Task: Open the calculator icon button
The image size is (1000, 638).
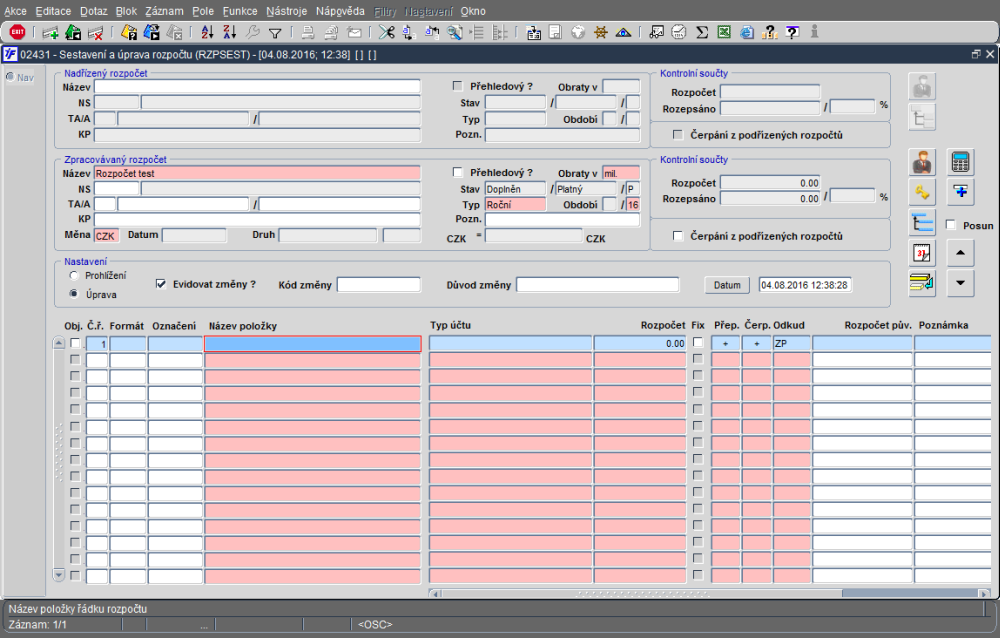Action: click(960, 161)
